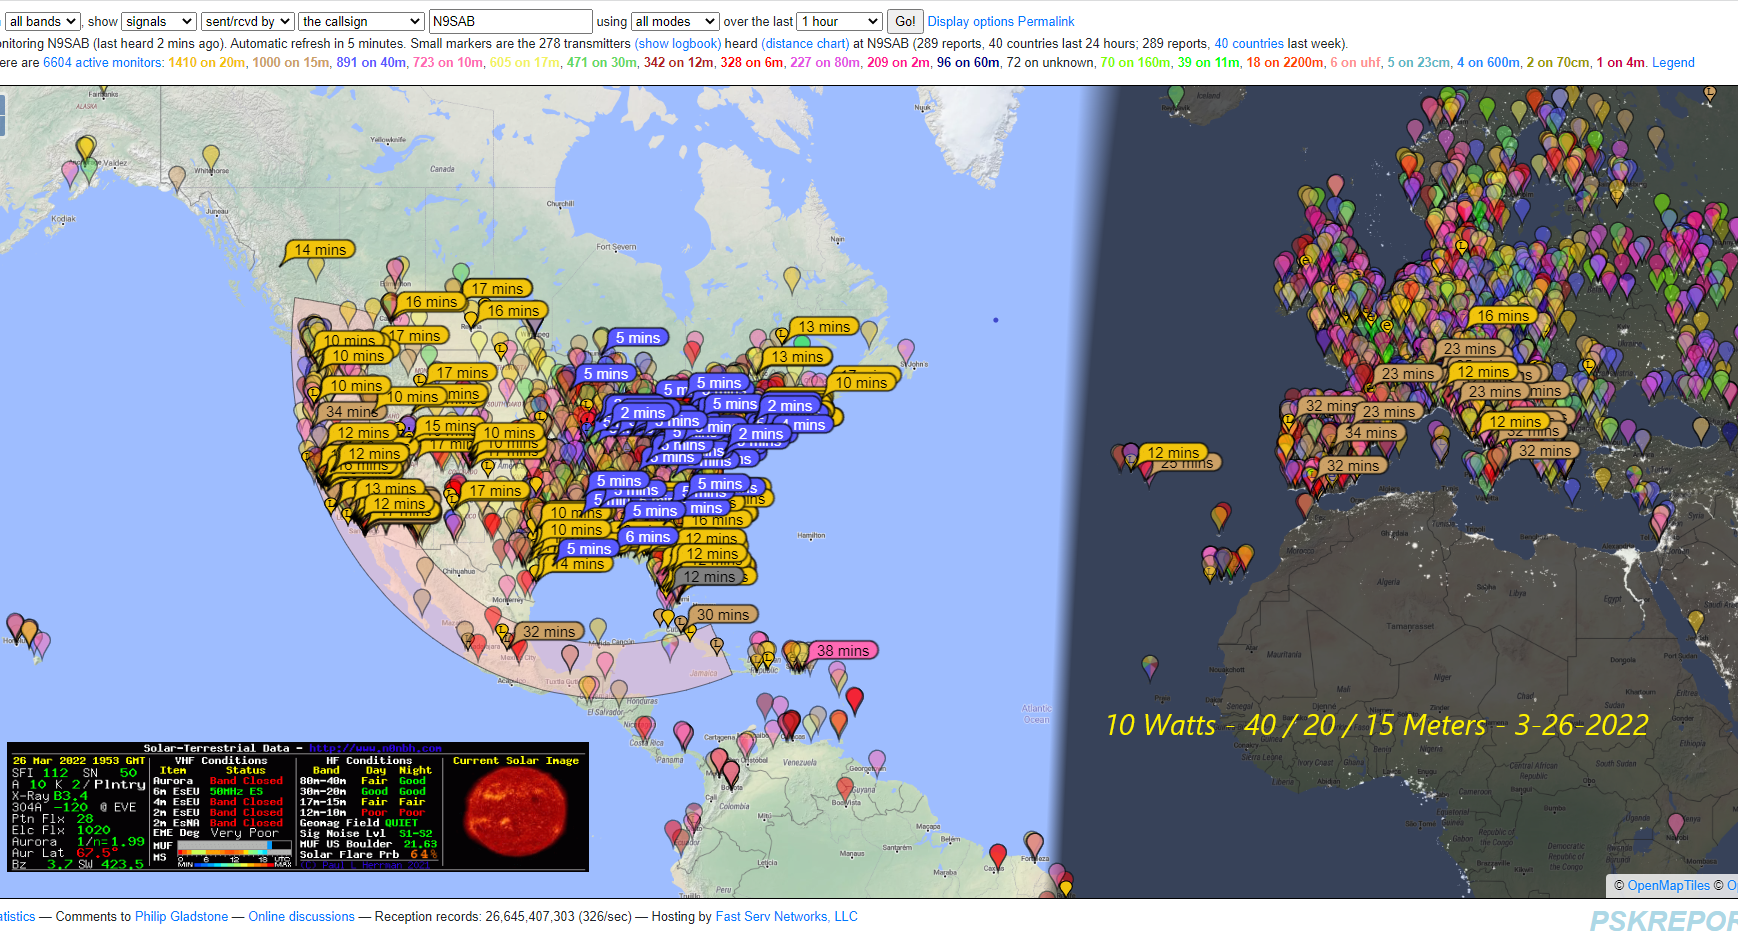Open the Legend link

pyautogui.click(x=1673, y=62)
